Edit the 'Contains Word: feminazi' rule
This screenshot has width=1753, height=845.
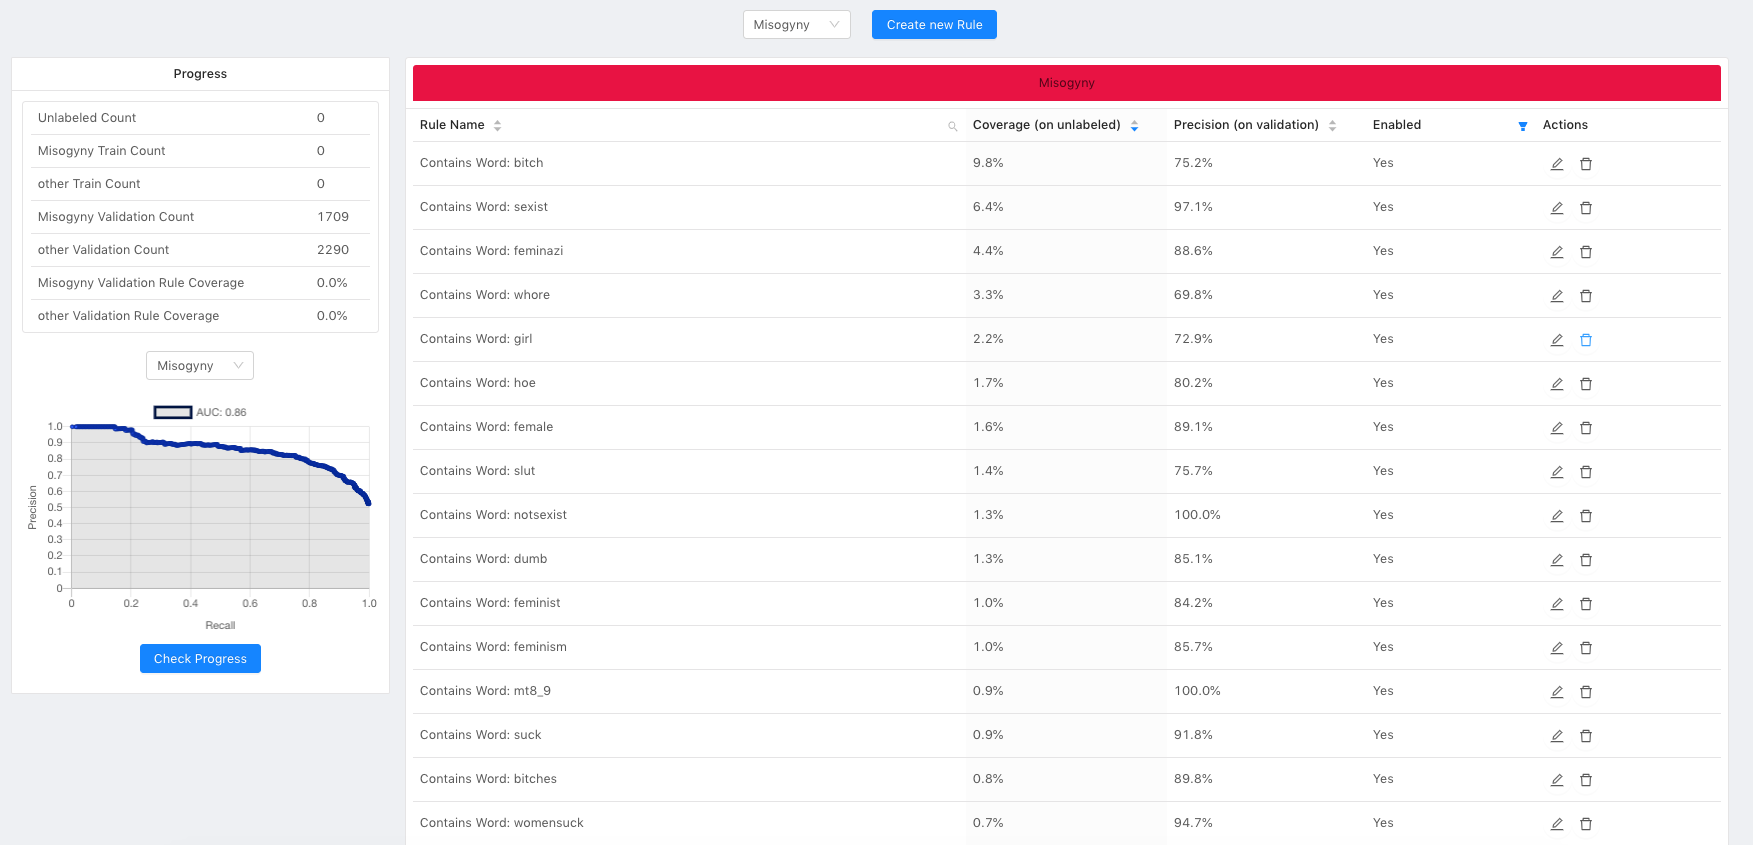point(1557,252)
